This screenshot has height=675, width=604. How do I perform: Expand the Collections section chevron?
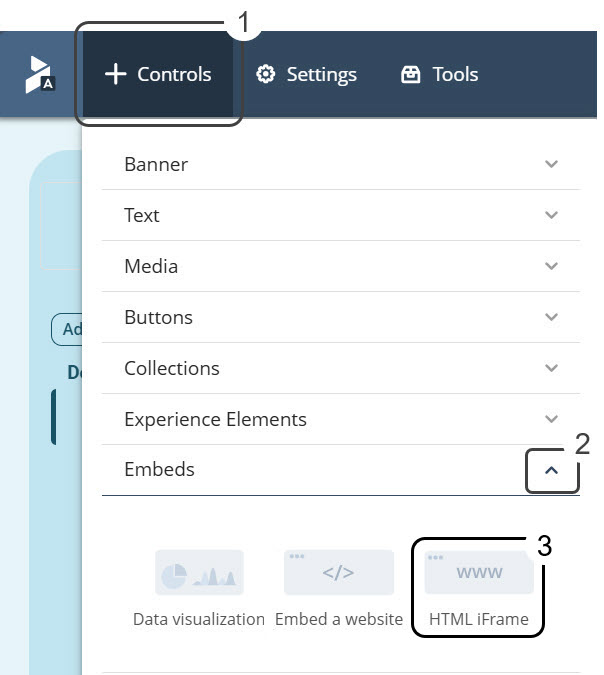coord(551,368)
